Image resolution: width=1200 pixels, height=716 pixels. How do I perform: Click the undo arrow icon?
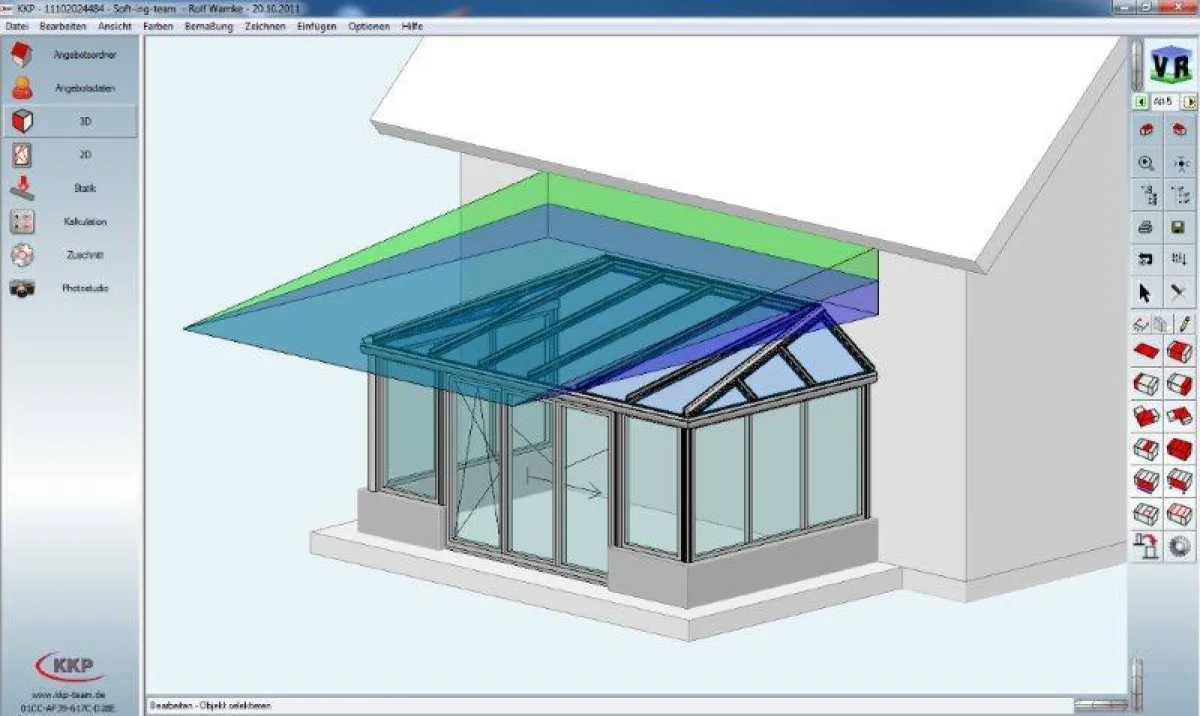[1146, 259]
